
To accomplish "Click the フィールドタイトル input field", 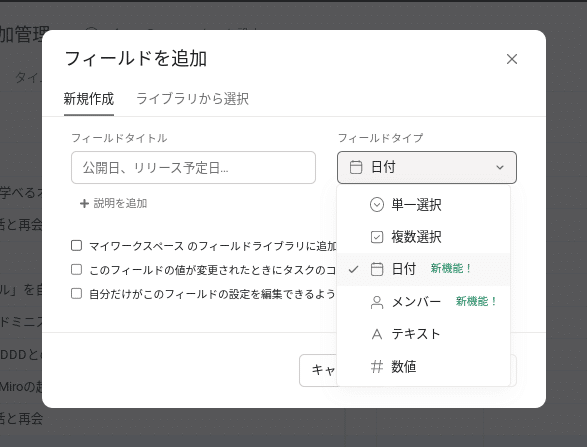I will tap(193, 167).
